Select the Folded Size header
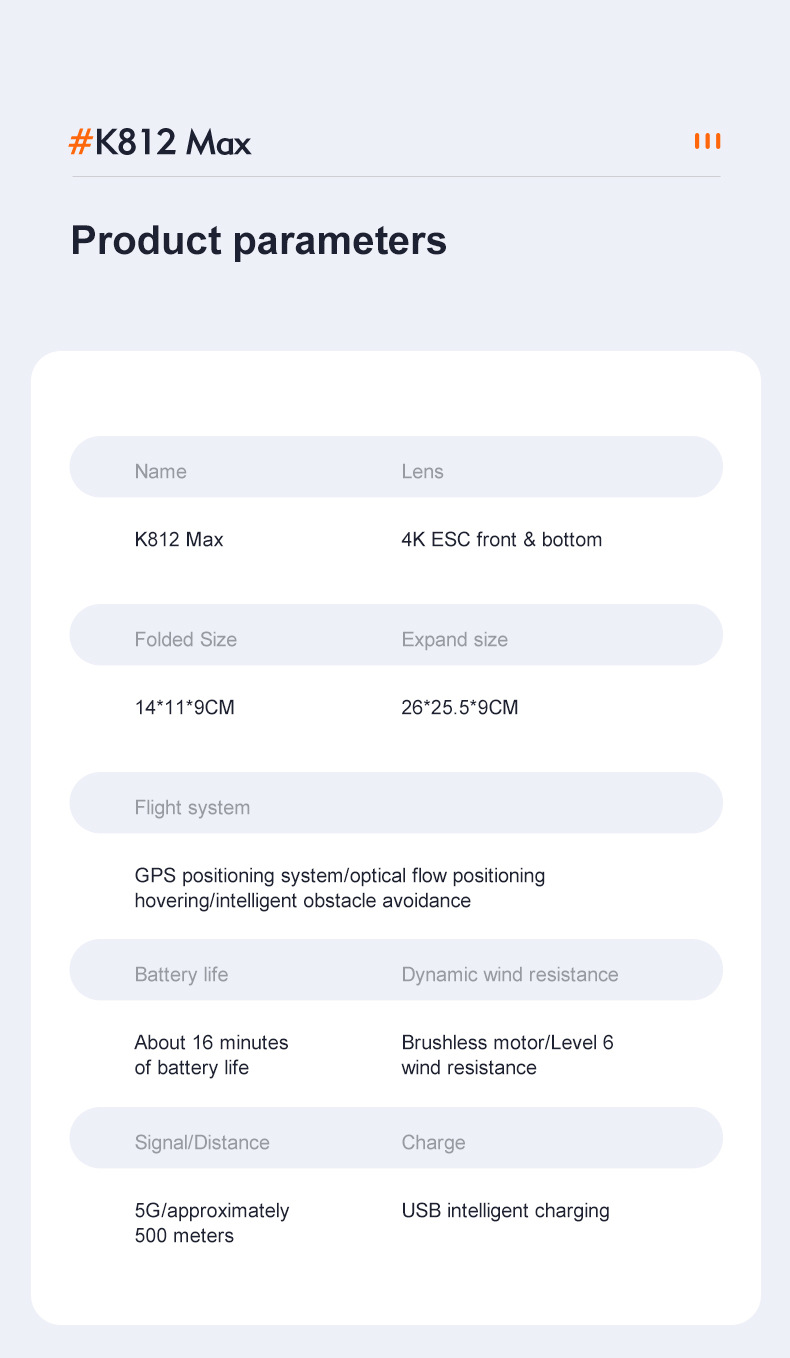790x1358 pixels. pos(185,640)
